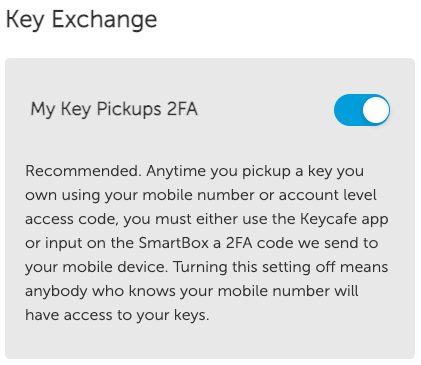
Task: Click the white knob of the 2FA switch
Action: click(x=376, y=110)
